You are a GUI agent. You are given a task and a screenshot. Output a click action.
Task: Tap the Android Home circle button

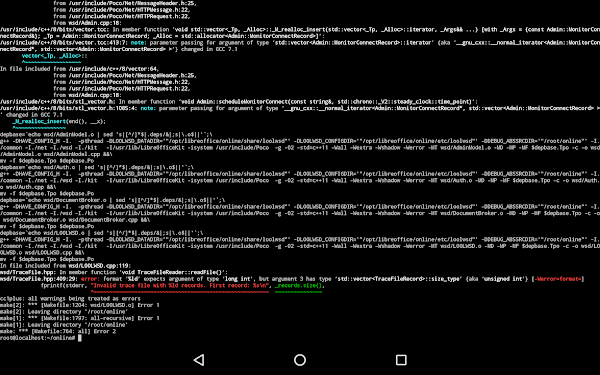point(300,360)
